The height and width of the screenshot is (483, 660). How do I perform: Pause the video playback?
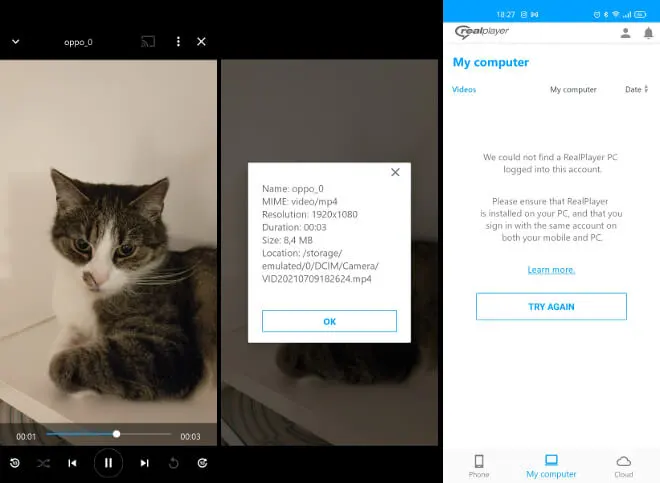tap(109, 463)
